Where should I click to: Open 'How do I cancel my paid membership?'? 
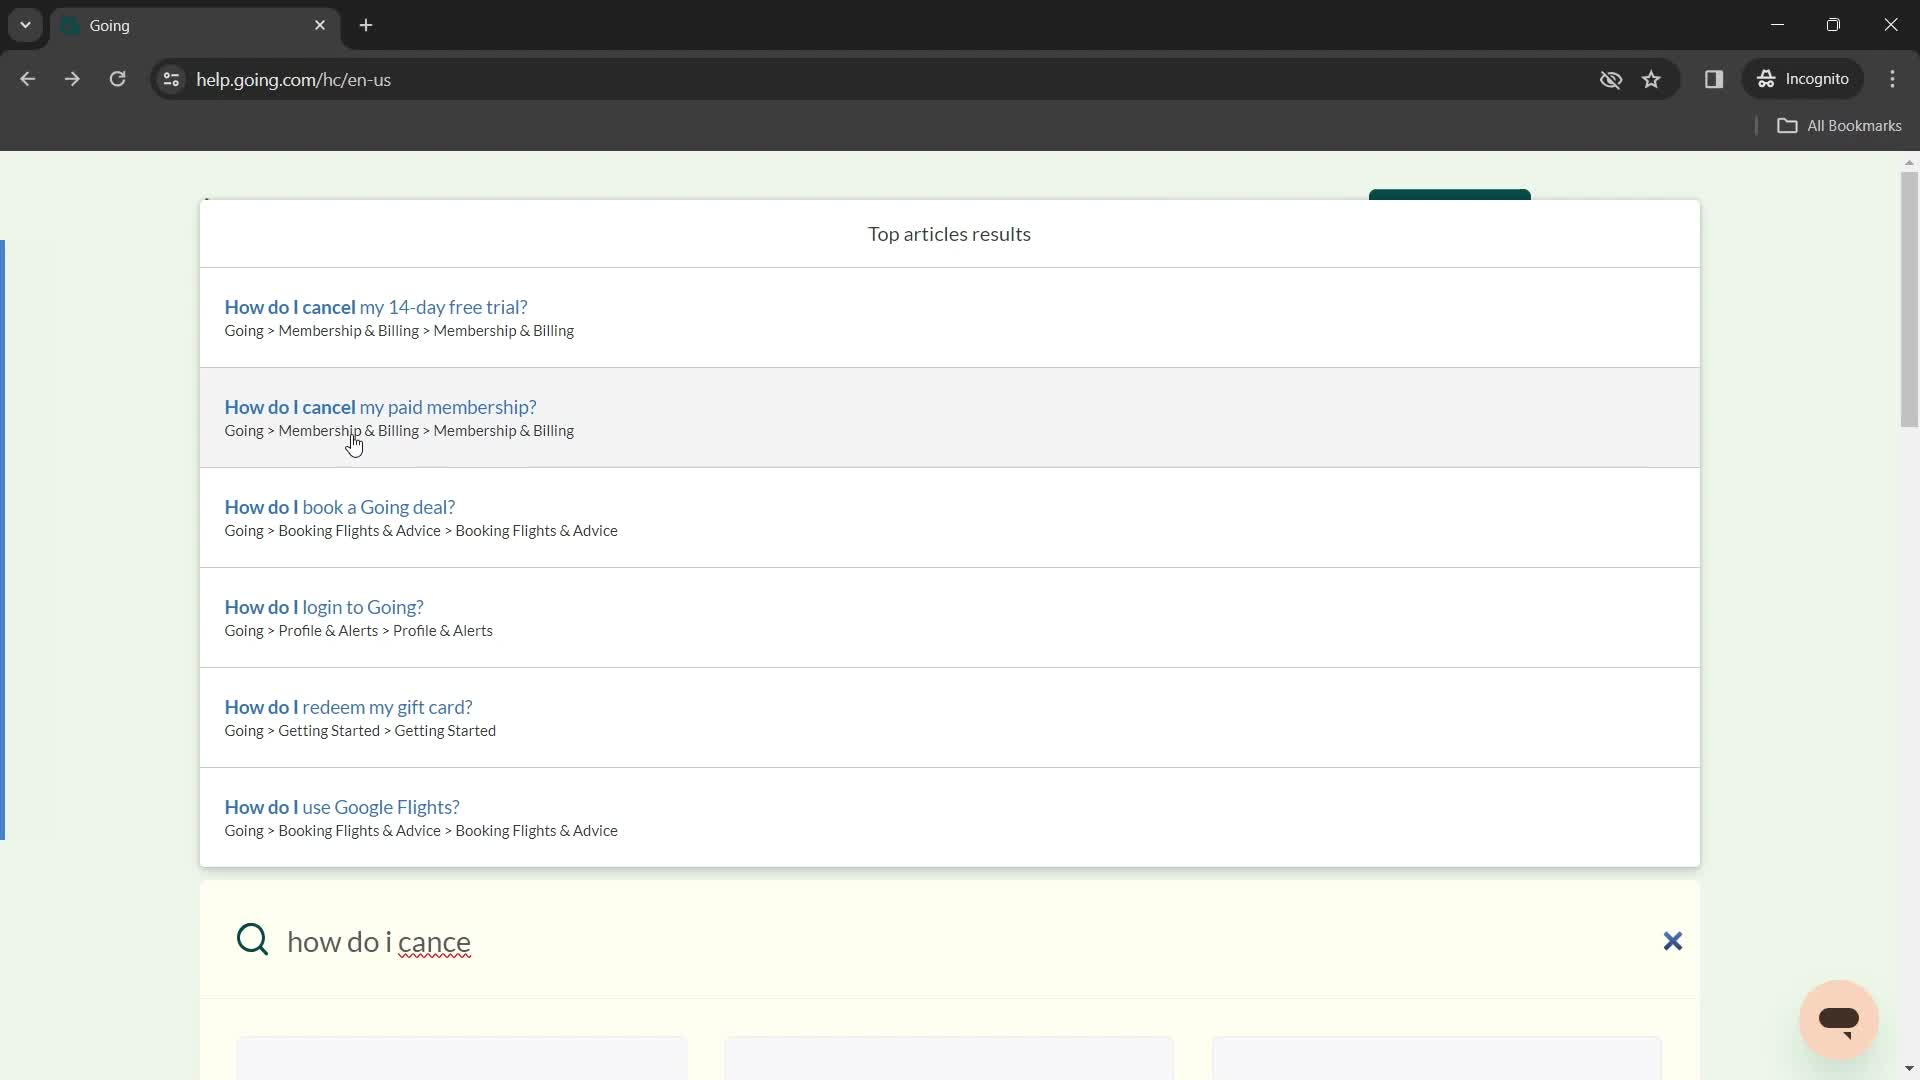pos(380,407)
